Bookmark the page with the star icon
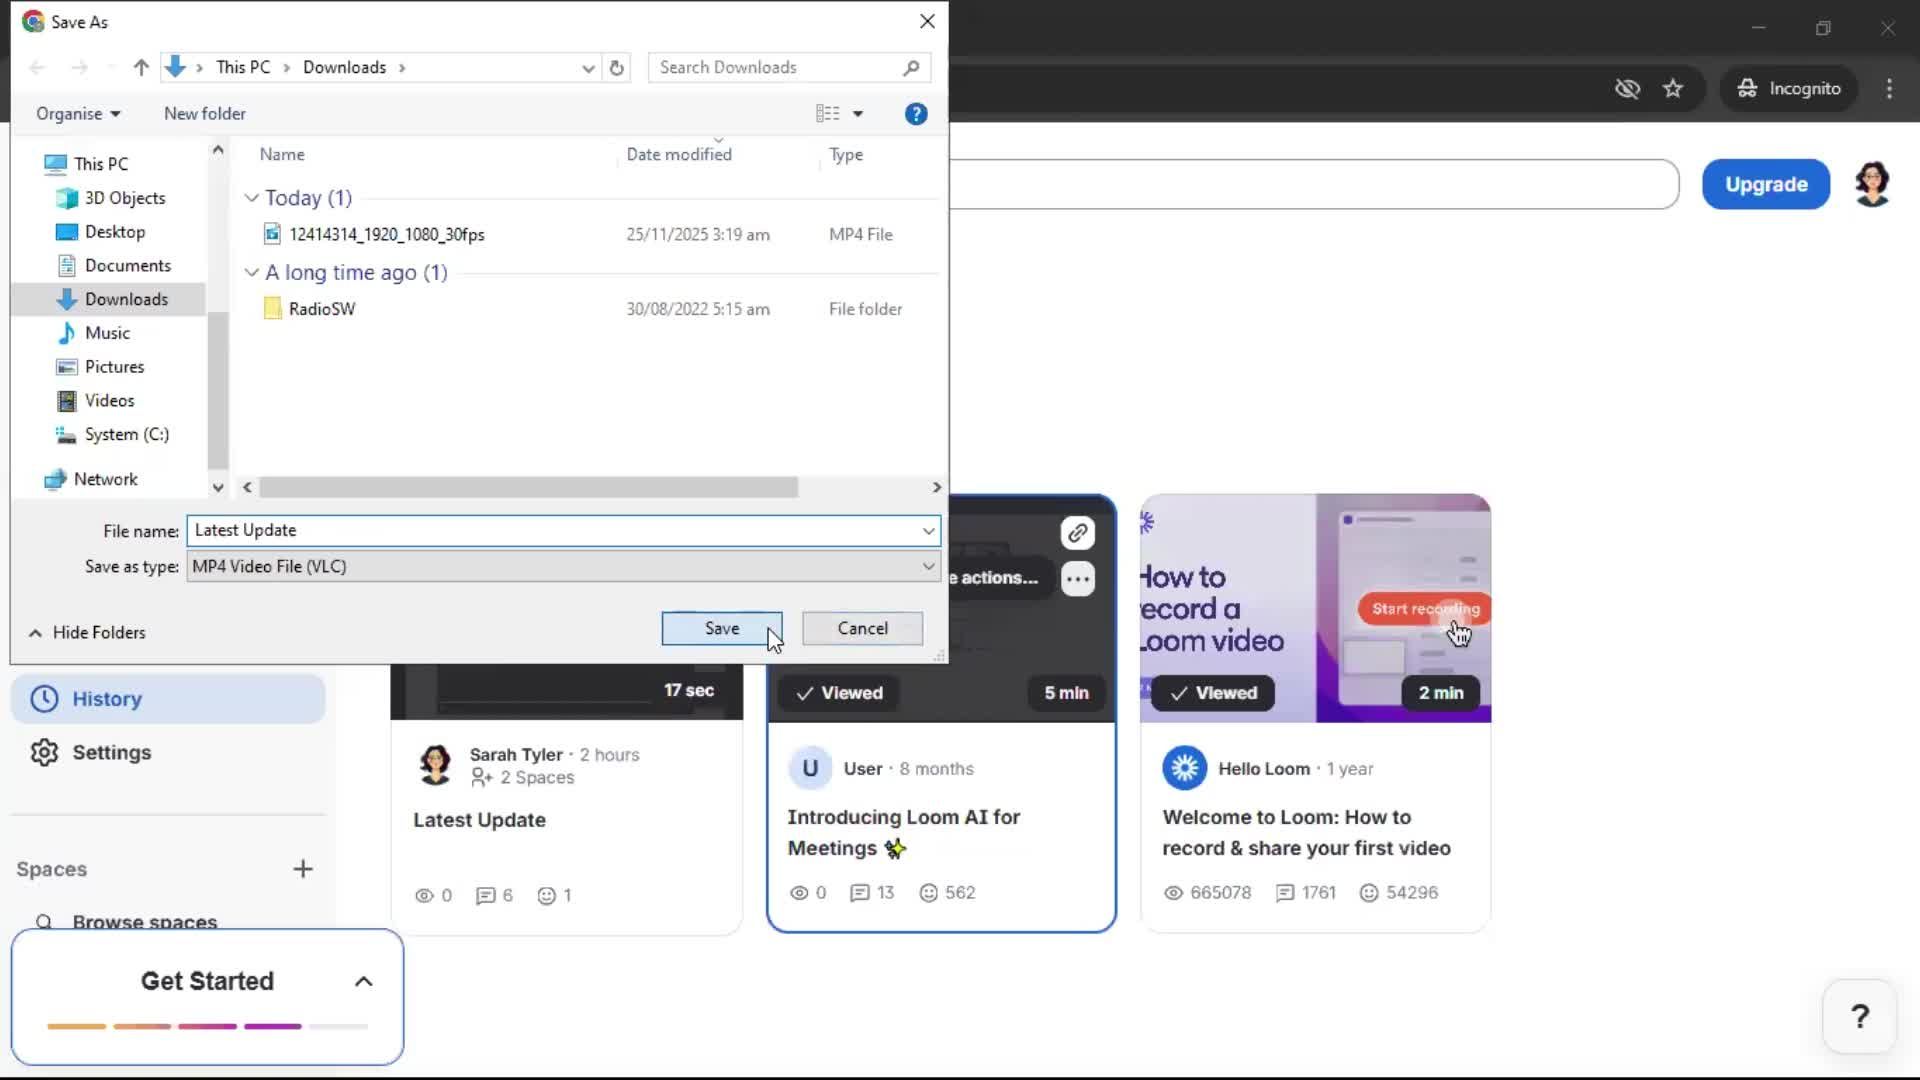The width and height of the screenshot is (1920, 1080). [x=1673, y=88]
